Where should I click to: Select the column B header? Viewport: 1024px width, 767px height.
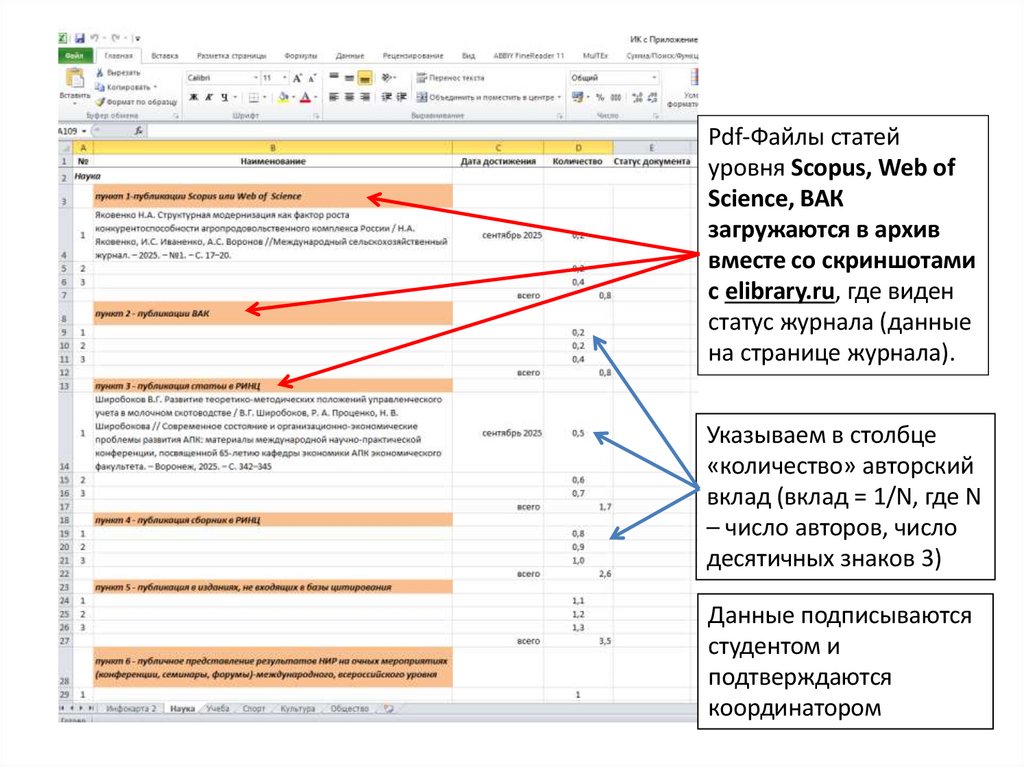[272, 148]
